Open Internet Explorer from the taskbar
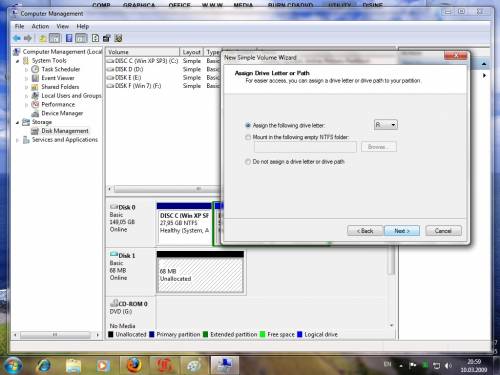The height and width of the screenshot is (375, 500). [44, 365]
